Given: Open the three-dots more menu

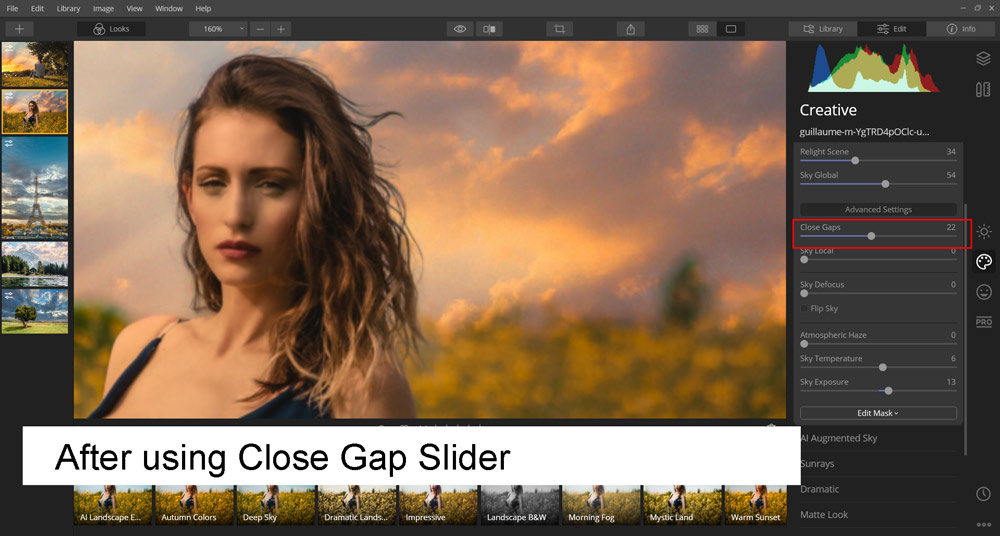Looking at the screenshot, I should click(983, 525).
